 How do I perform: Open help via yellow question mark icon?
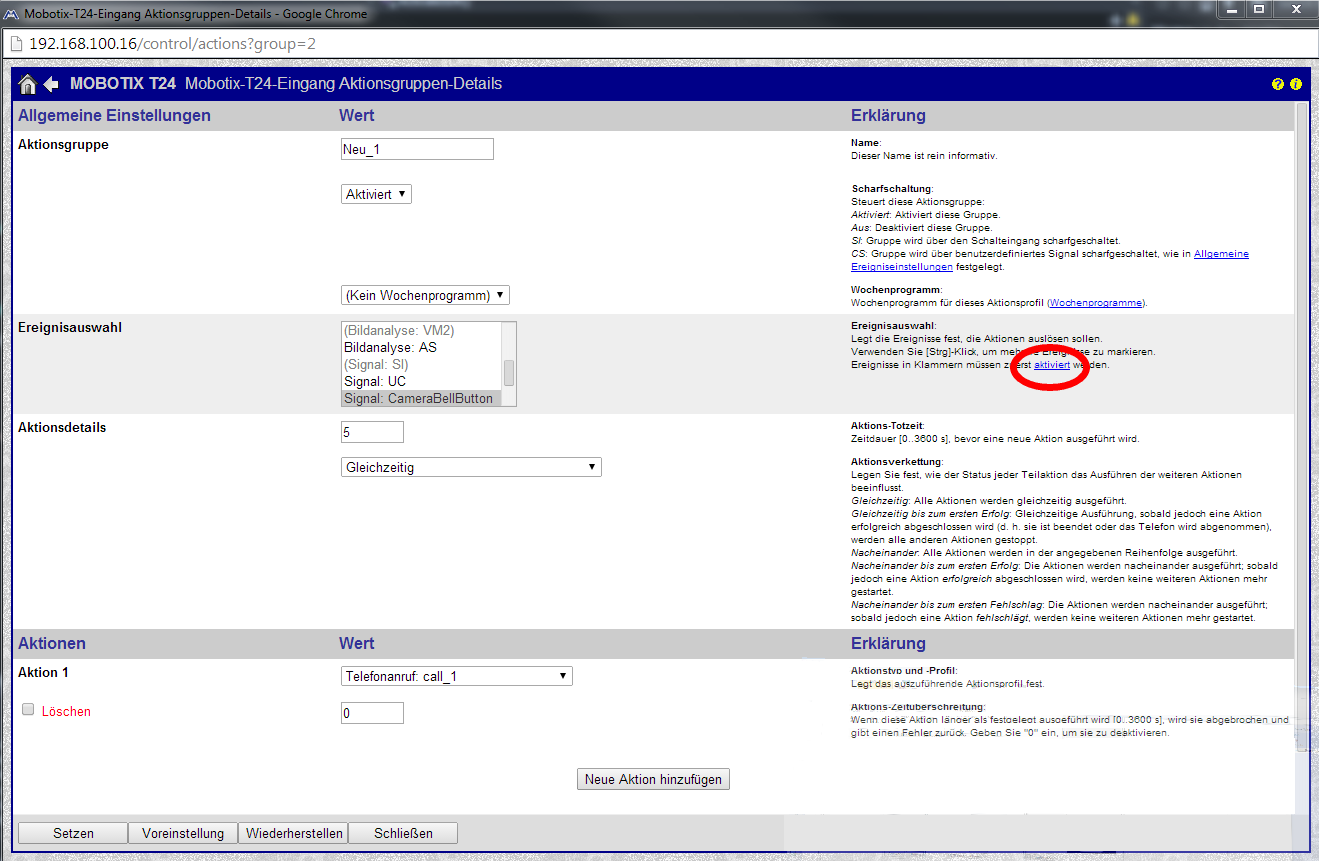1277,84
